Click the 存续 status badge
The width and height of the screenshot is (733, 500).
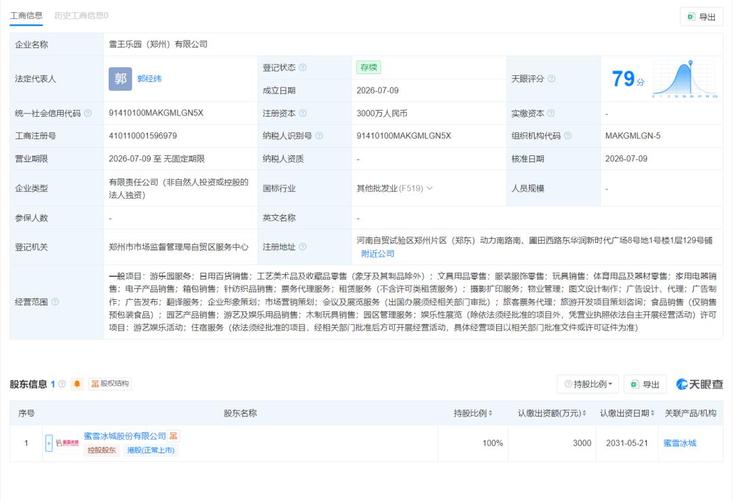369,67
